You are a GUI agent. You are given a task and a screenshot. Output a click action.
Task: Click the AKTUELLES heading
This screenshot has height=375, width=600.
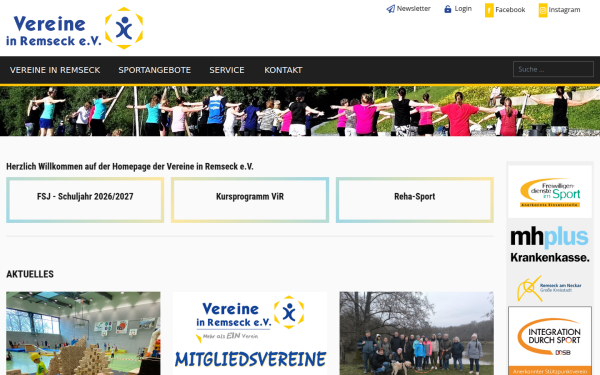(30, 274)
